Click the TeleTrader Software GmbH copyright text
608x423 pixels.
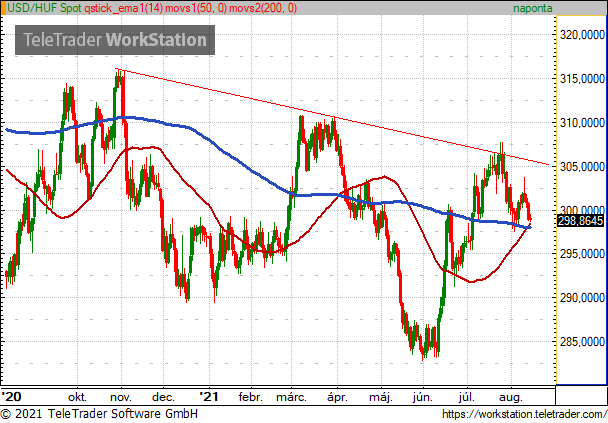click(x=99, y=414)
